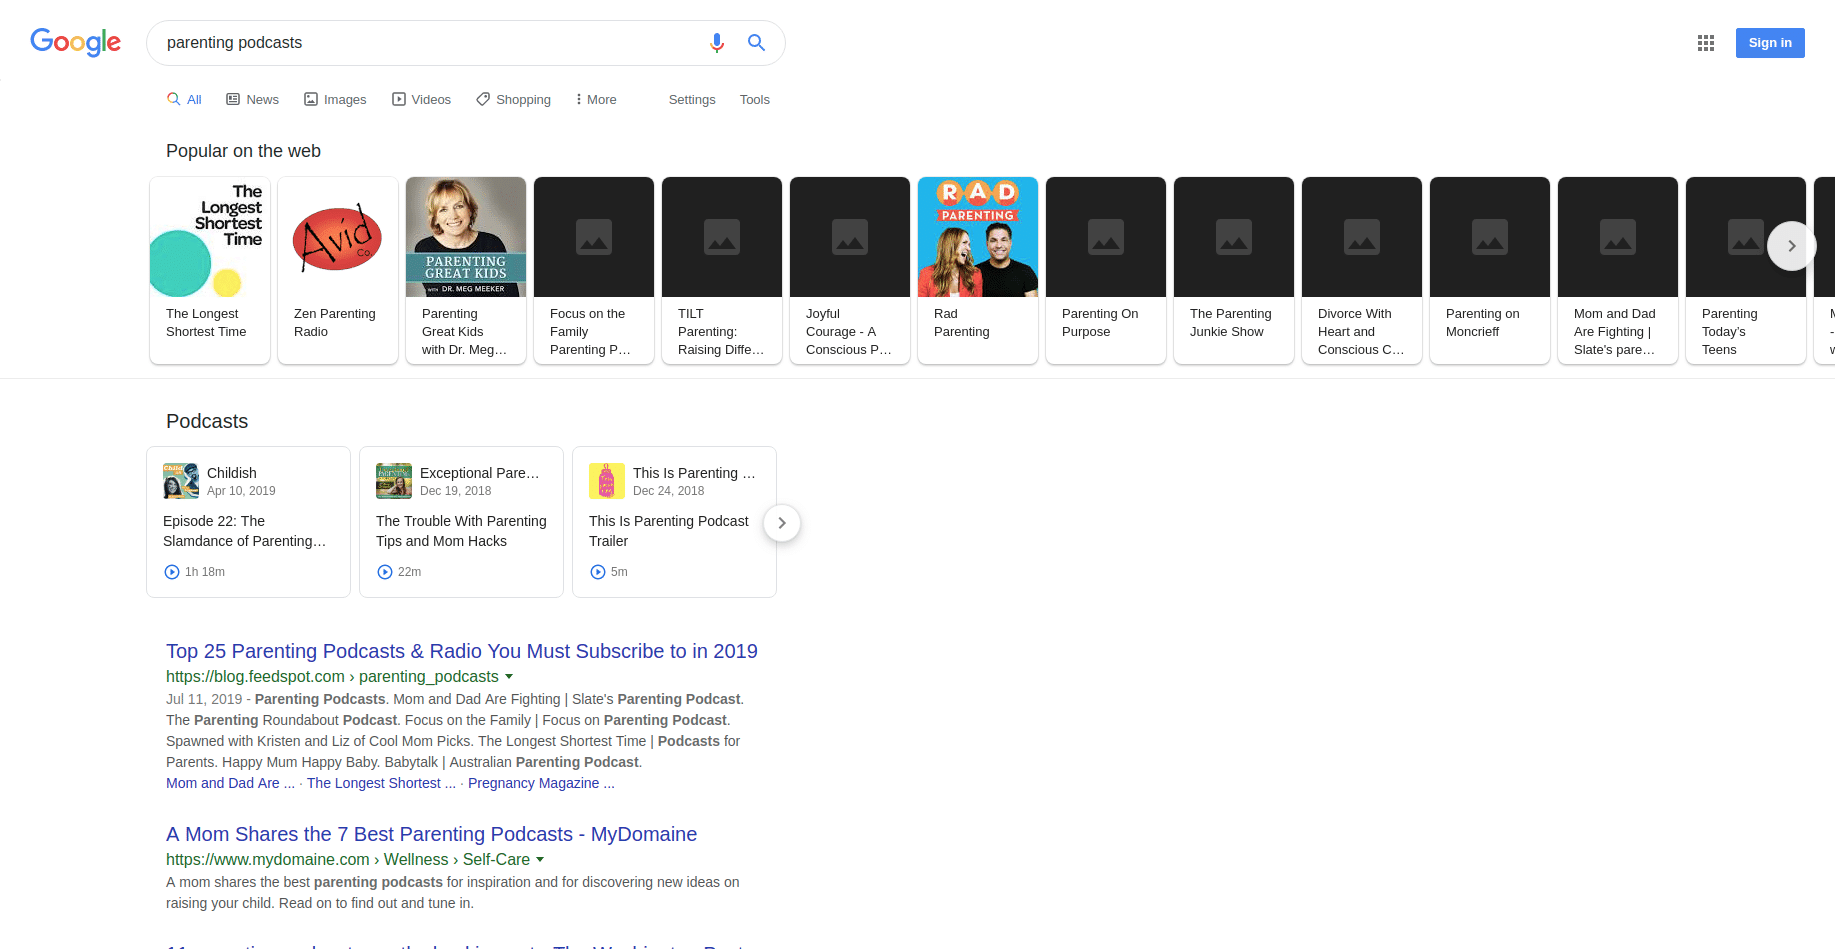Image resolution: width=1835 pixels, height=949 pixels.
Task: Click Divorce With Heart placeholder image
Action: coord(1362,237)
